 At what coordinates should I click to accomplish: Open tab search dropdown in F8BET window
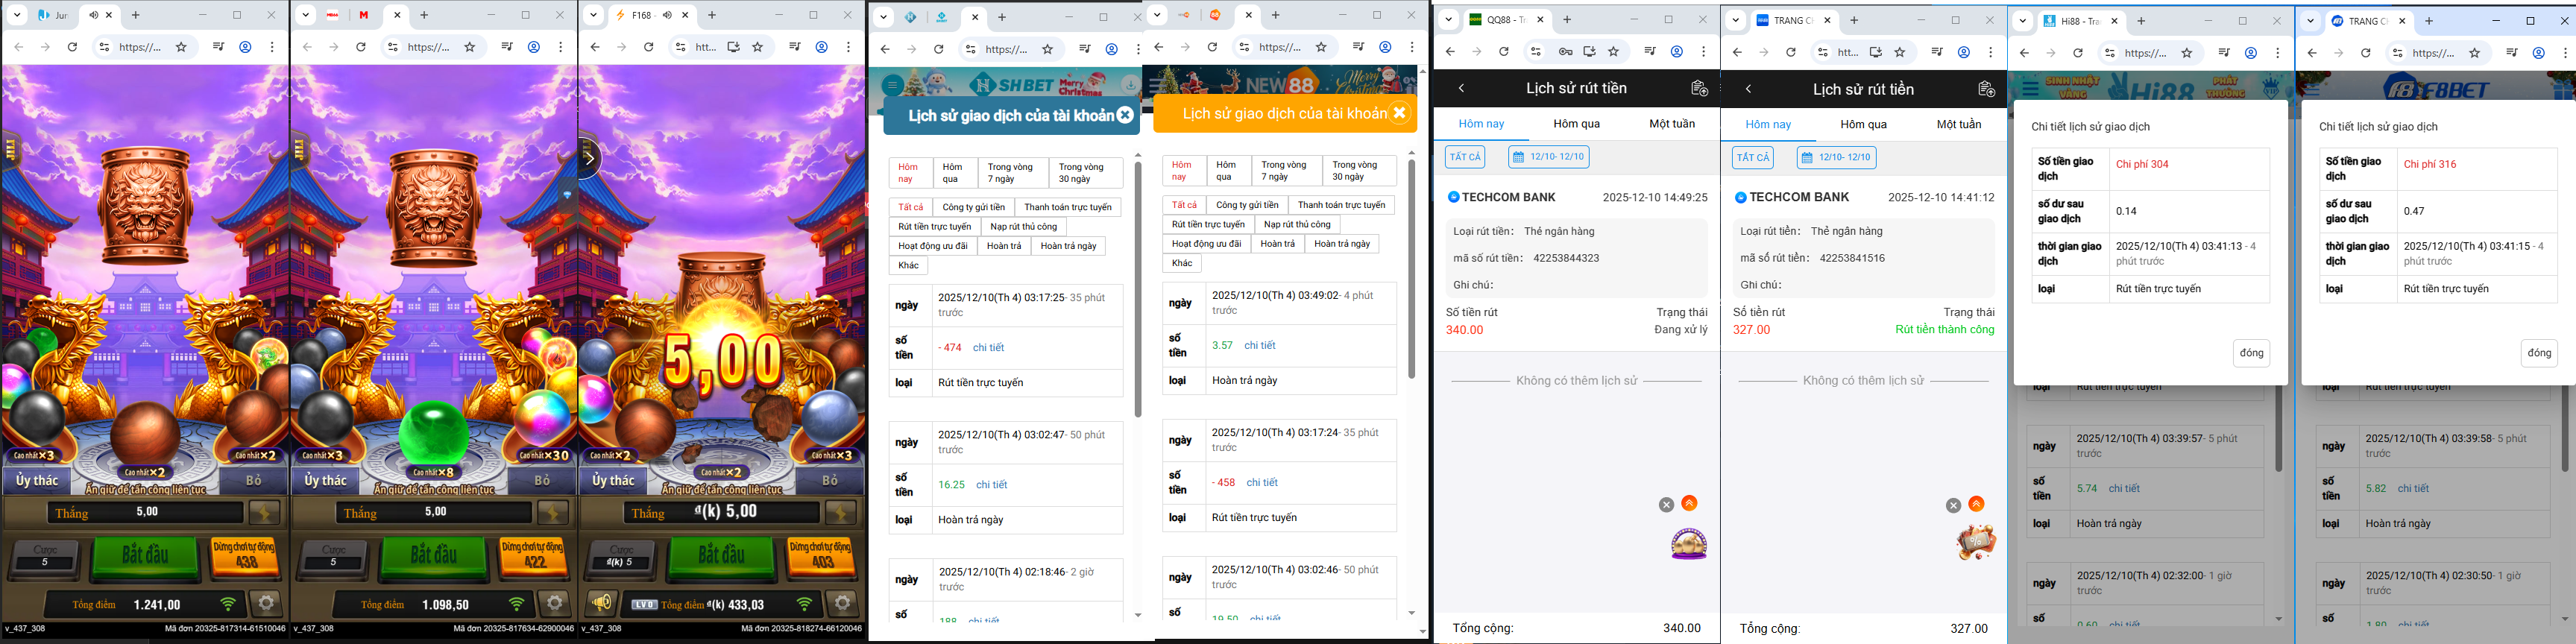pyautogui.click(x=2311, y=21)
